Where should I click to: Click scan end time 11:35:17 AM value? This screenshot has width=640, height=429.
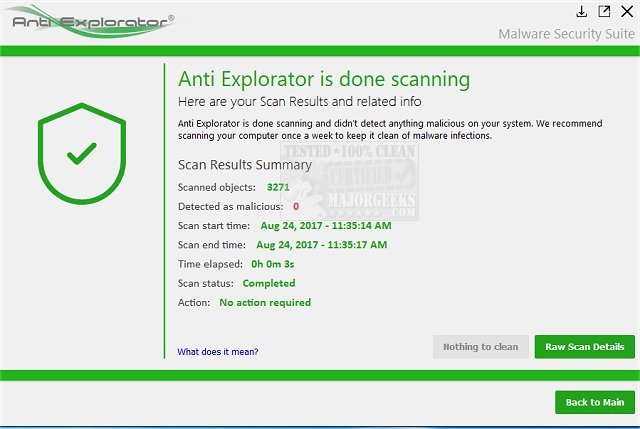tap(322, 245)
